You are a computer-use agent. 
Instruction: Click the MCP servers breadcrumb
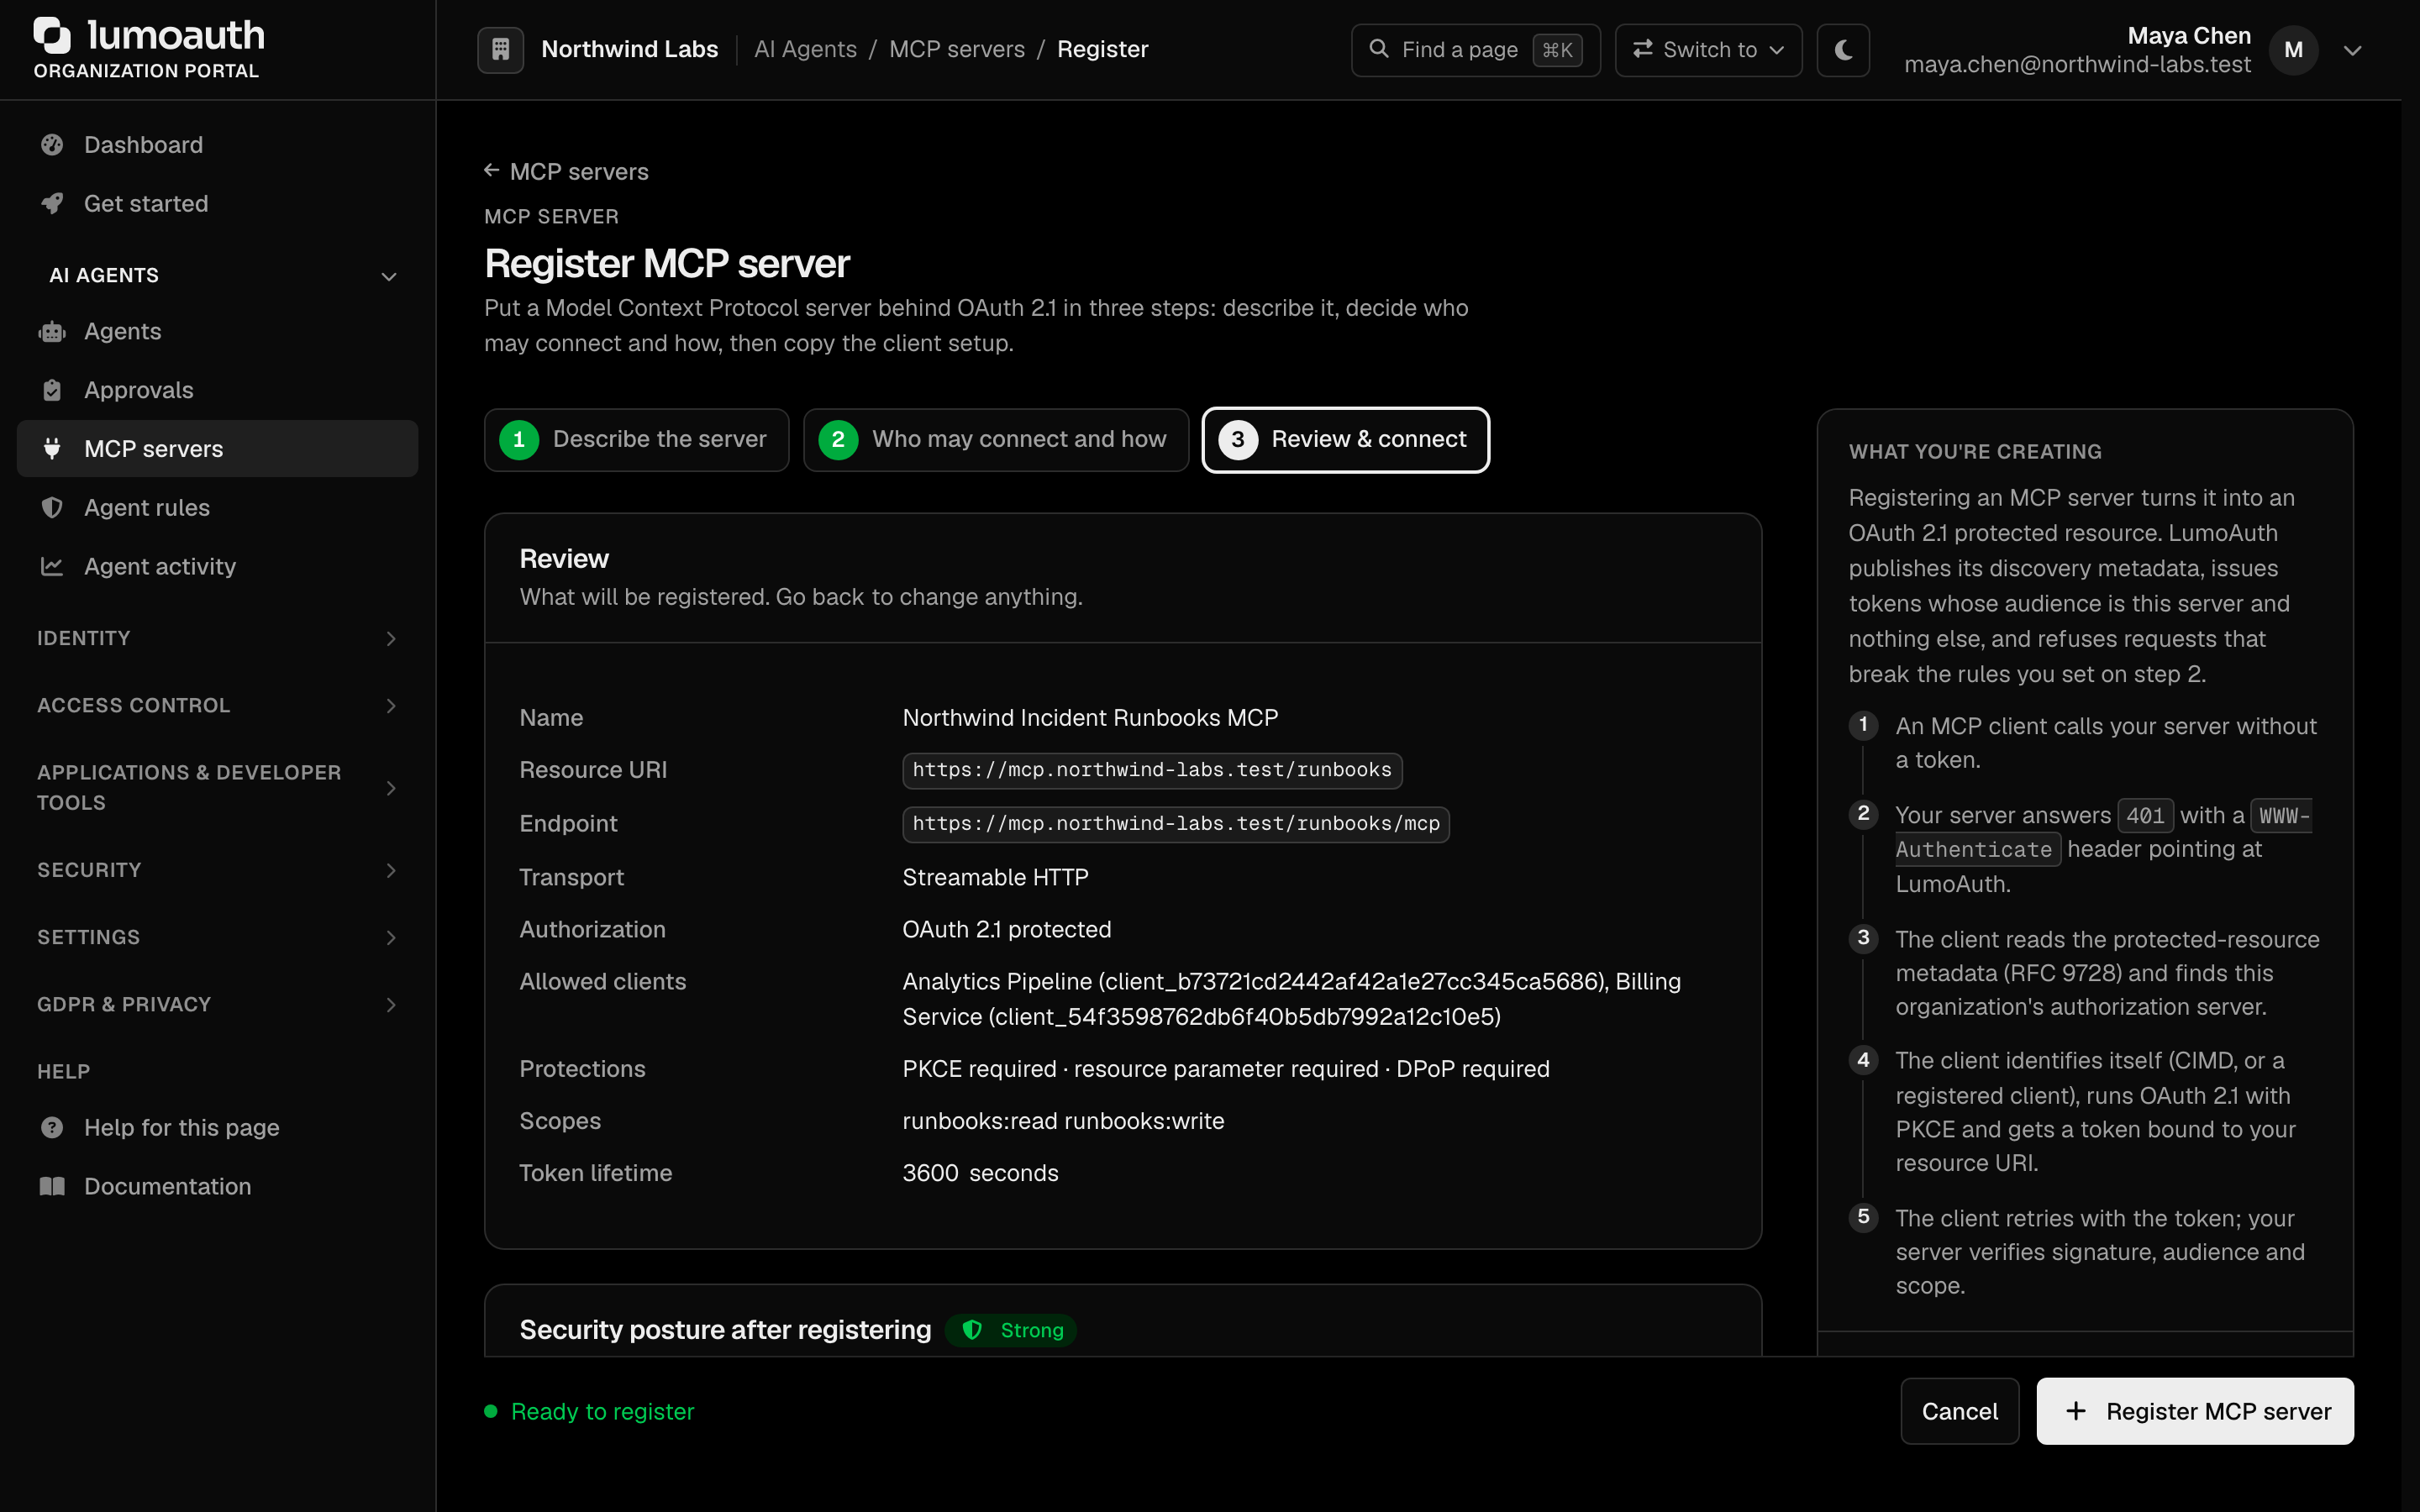click(957, 49)
